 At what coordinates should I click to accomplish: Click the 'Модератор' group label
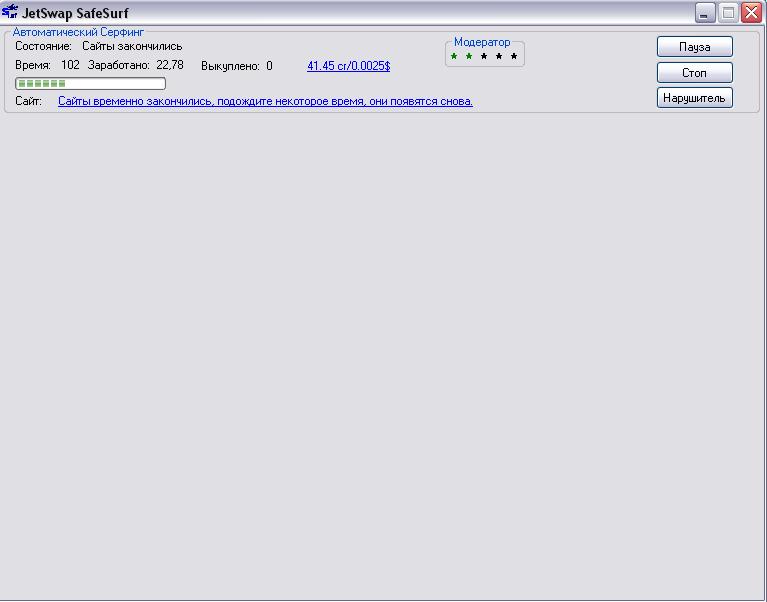coord(482,42)
